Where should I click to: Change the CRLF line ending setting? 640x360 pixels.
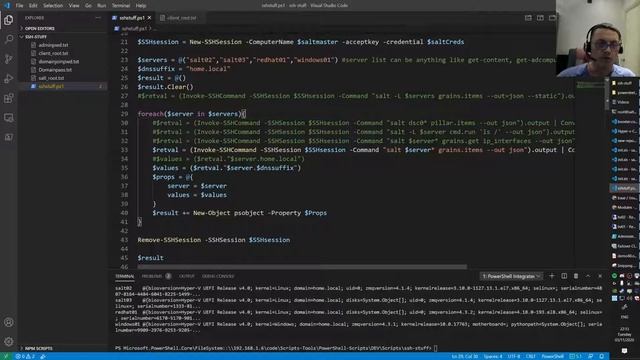531,356
